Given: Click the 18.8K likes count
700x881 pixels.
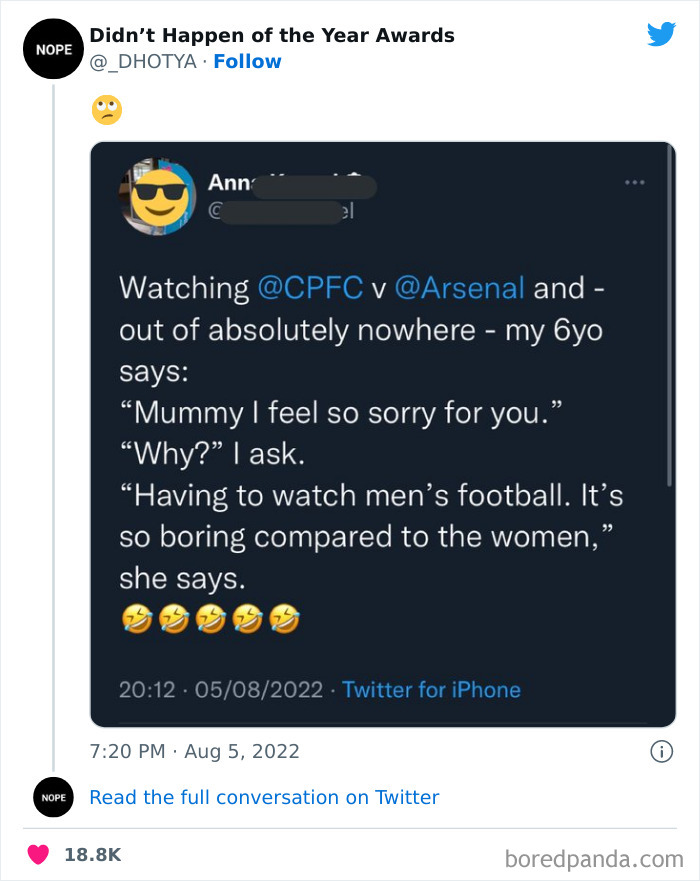Looking at the screenshot, I should 92,855.
